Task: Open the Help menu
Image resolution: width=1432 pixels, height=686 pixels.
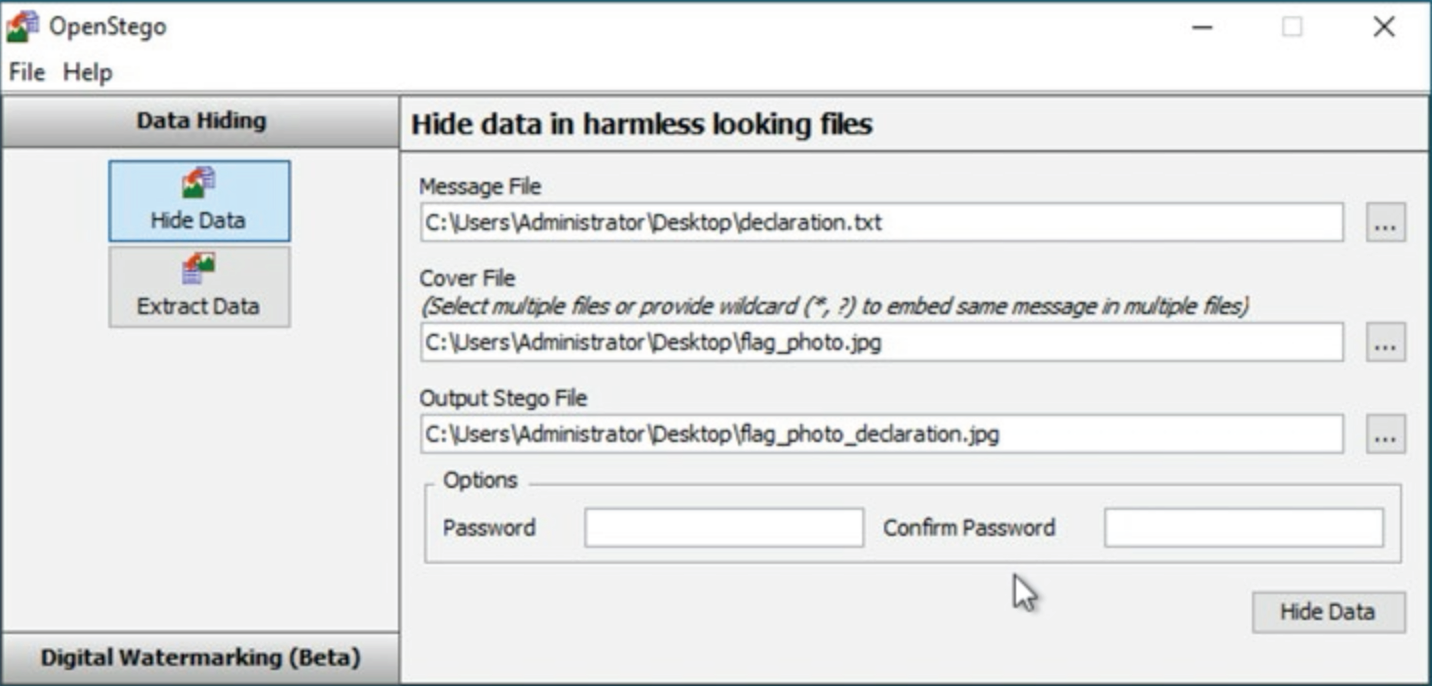Action: 88,72
